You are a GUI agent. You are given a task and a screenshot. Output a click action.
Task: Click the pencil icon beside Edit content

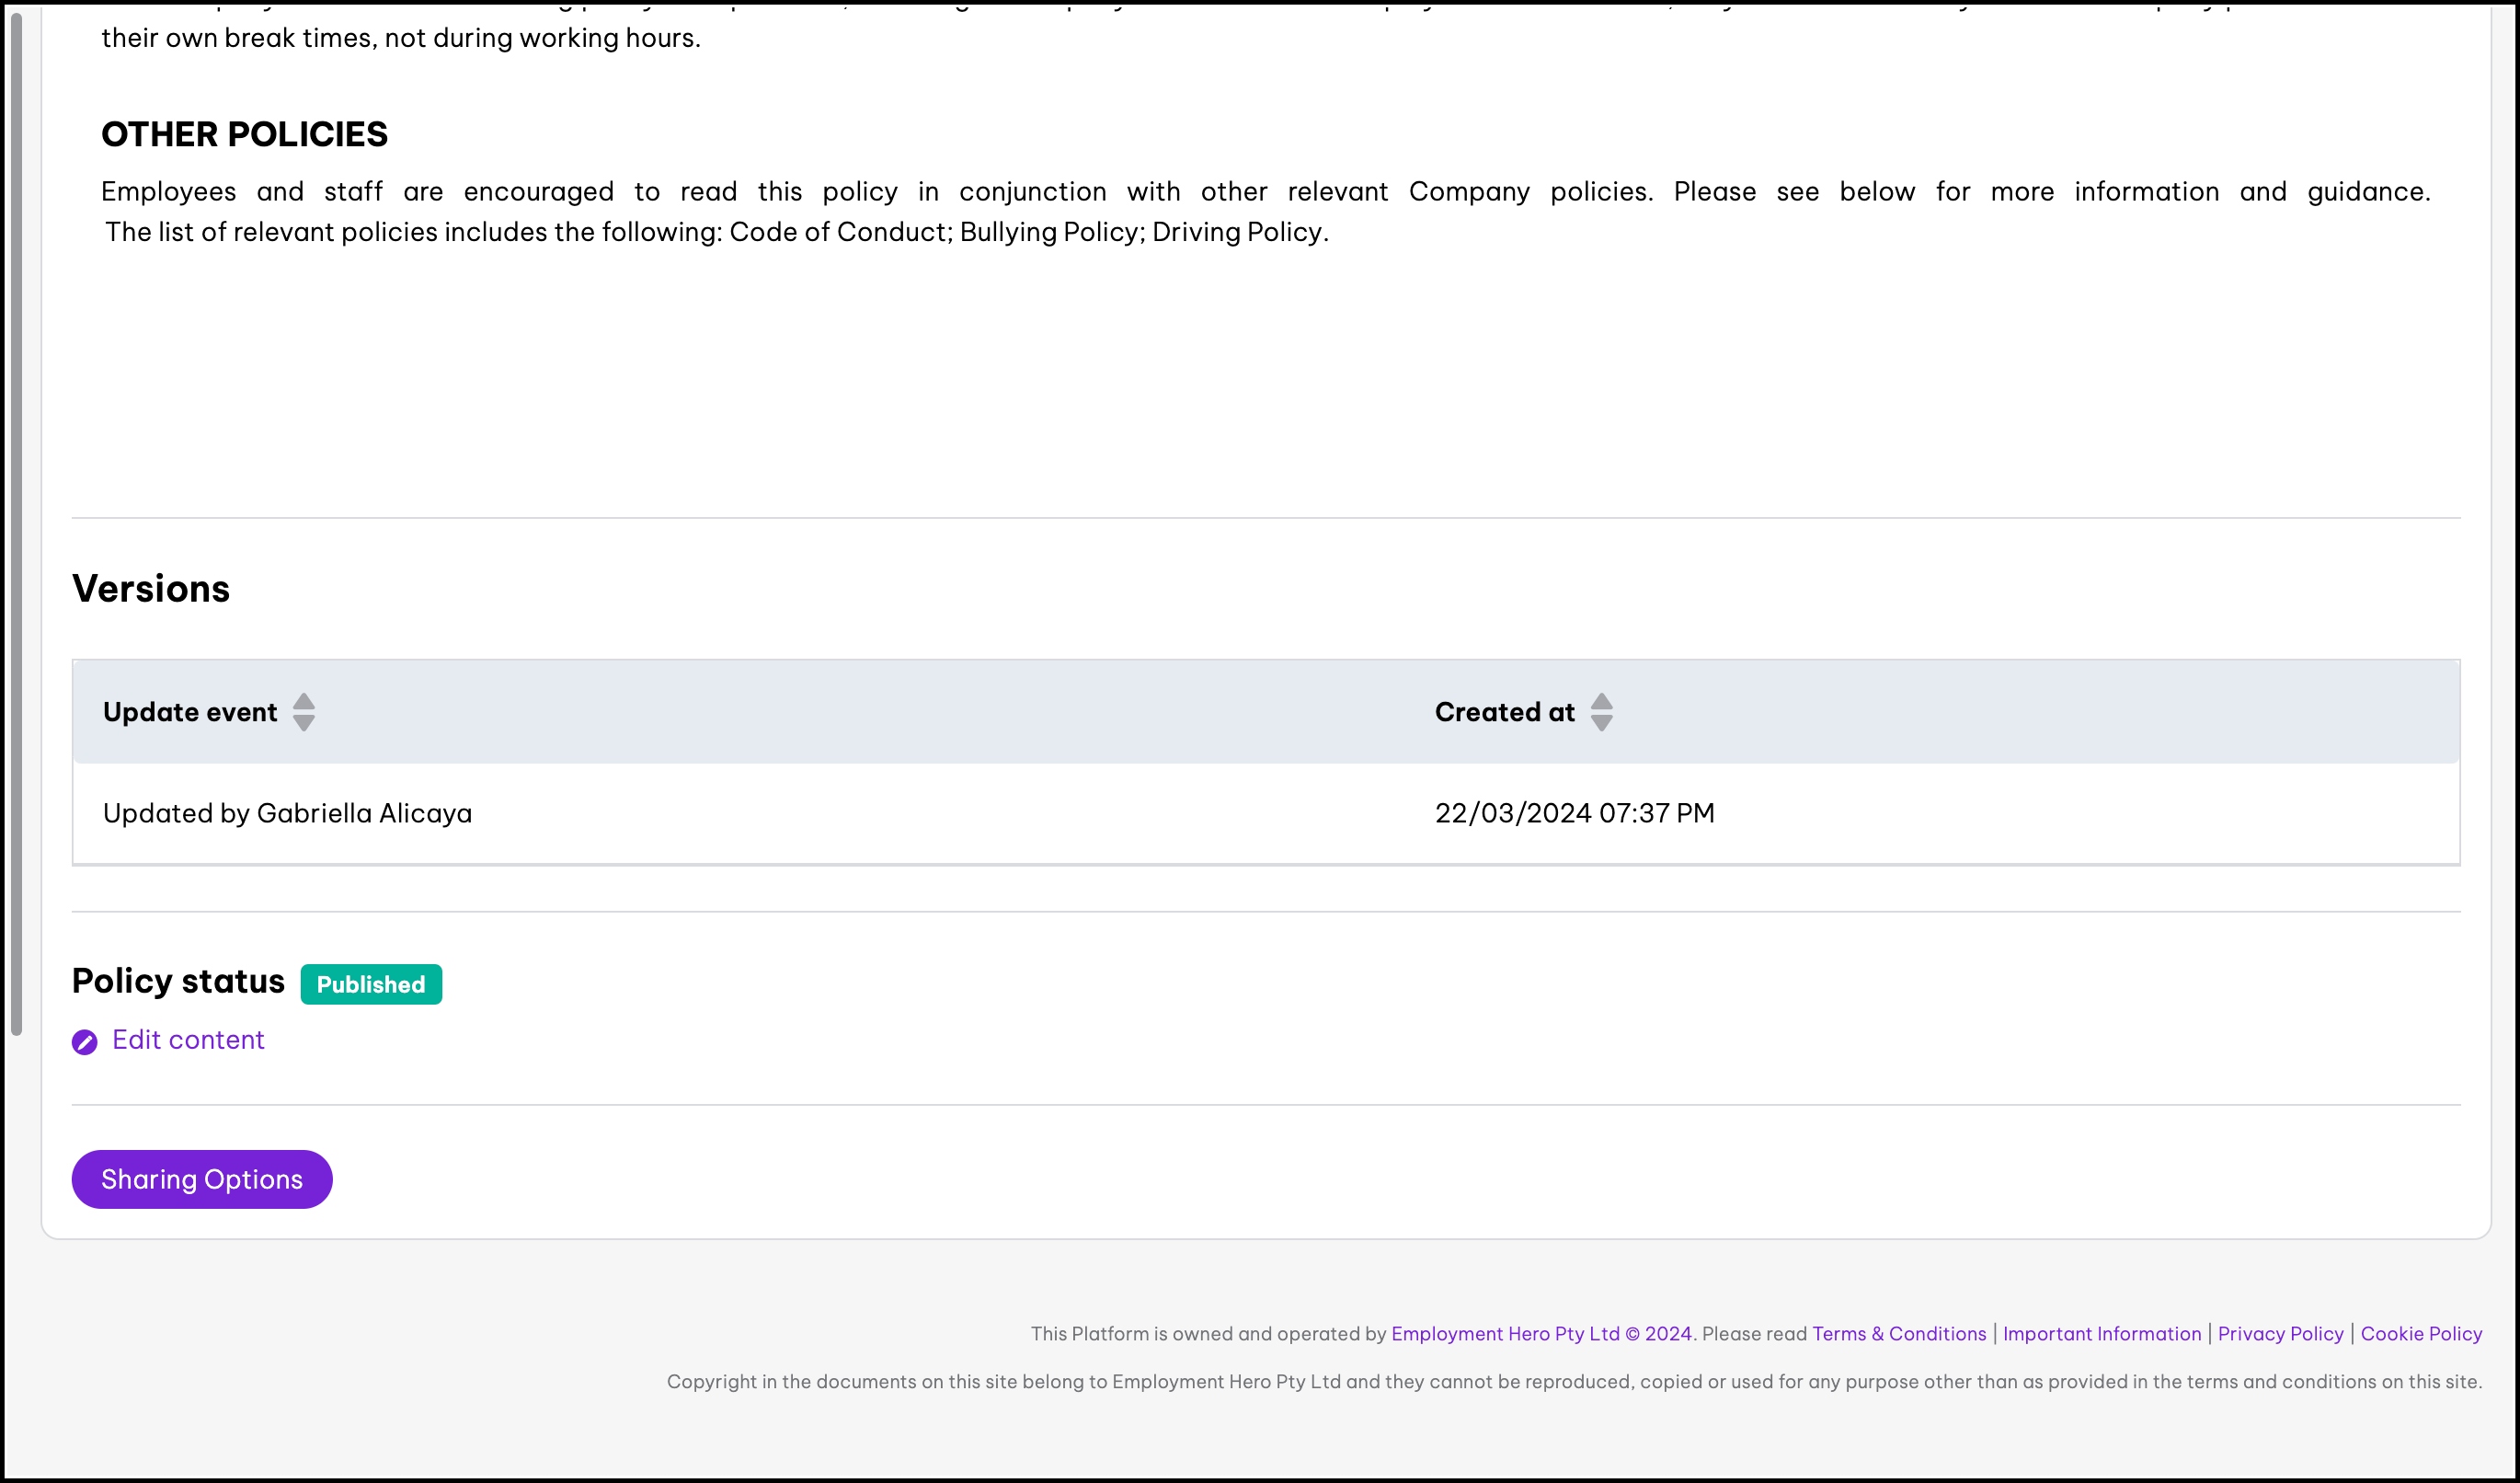(x=84, y=1042)
